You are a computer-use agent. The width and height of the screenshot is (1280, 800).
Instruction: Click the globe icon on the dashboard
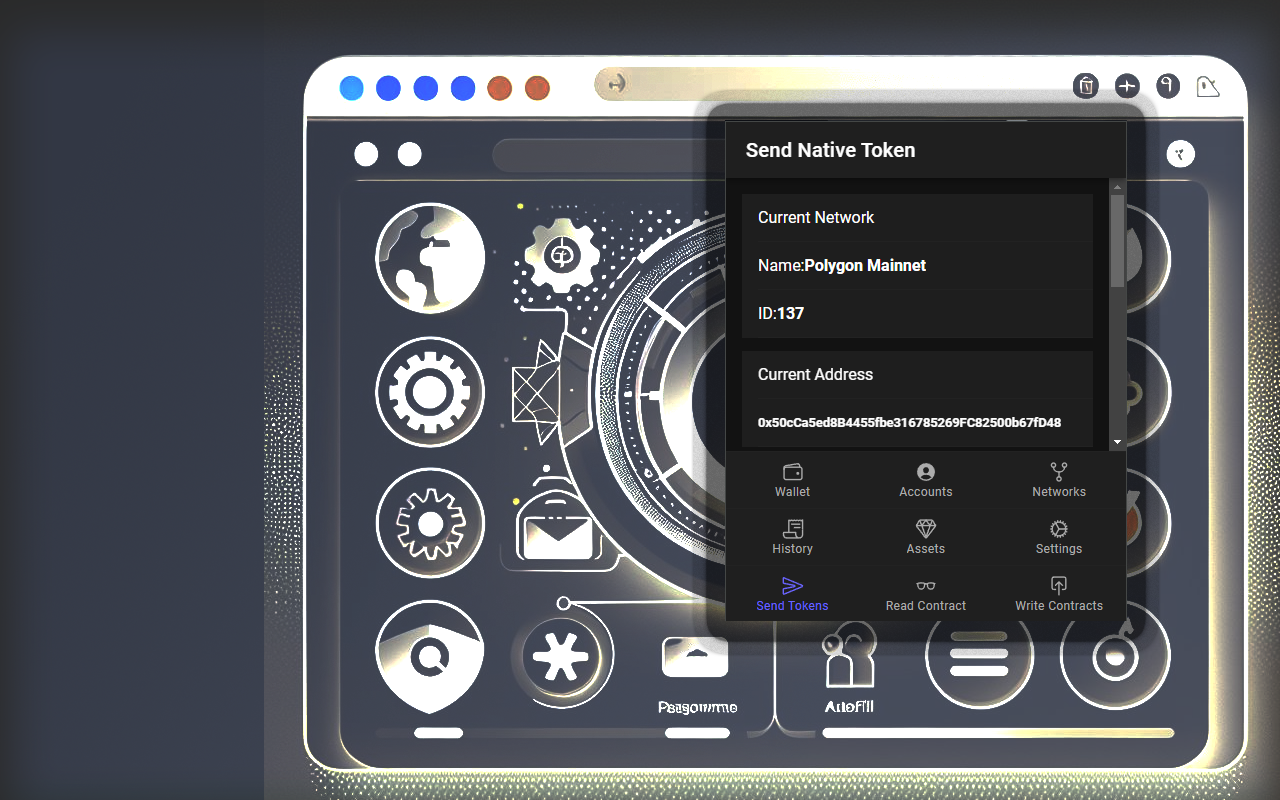pyautogui.click(x=430, y=257)
